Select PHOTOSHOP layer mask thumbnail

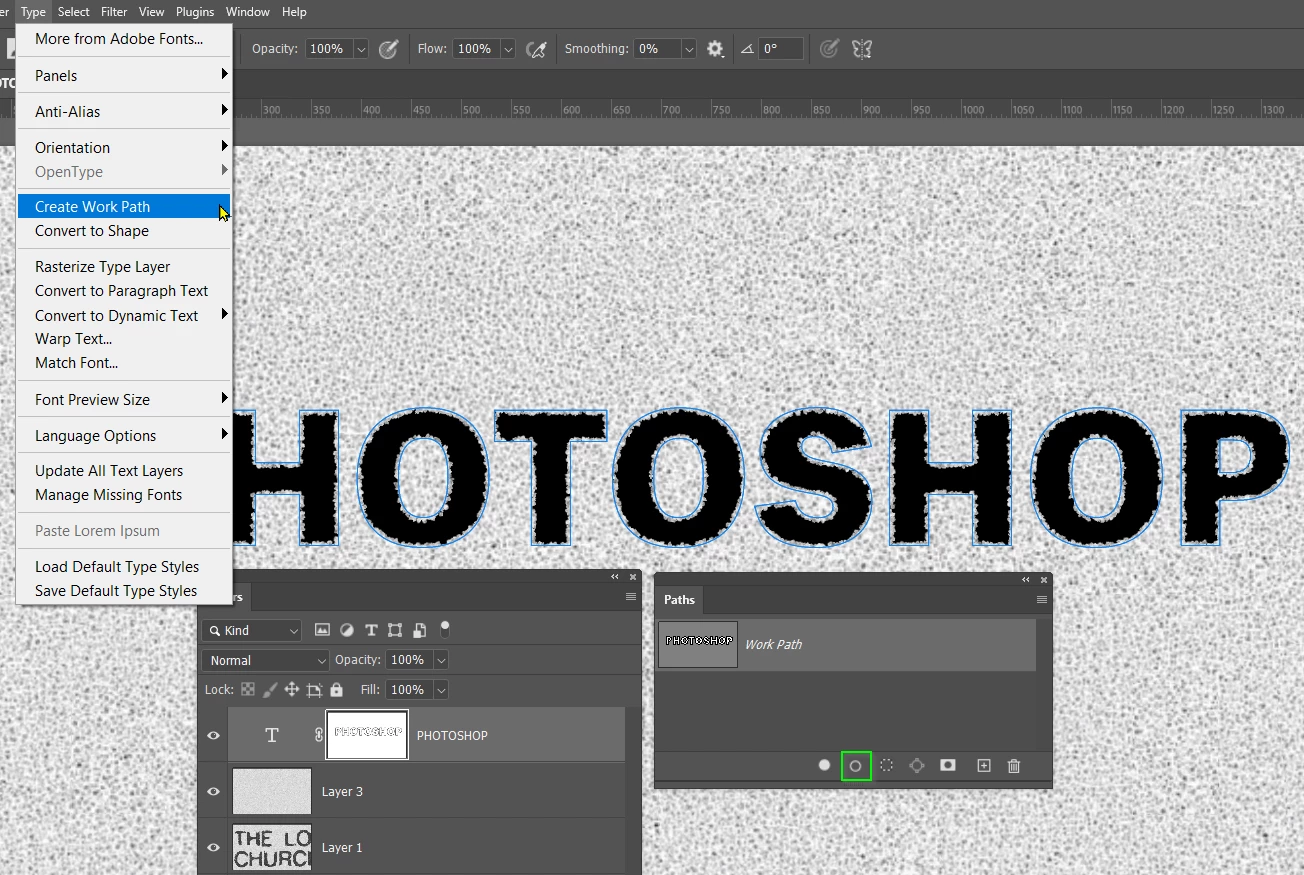(x=367, y=735)
